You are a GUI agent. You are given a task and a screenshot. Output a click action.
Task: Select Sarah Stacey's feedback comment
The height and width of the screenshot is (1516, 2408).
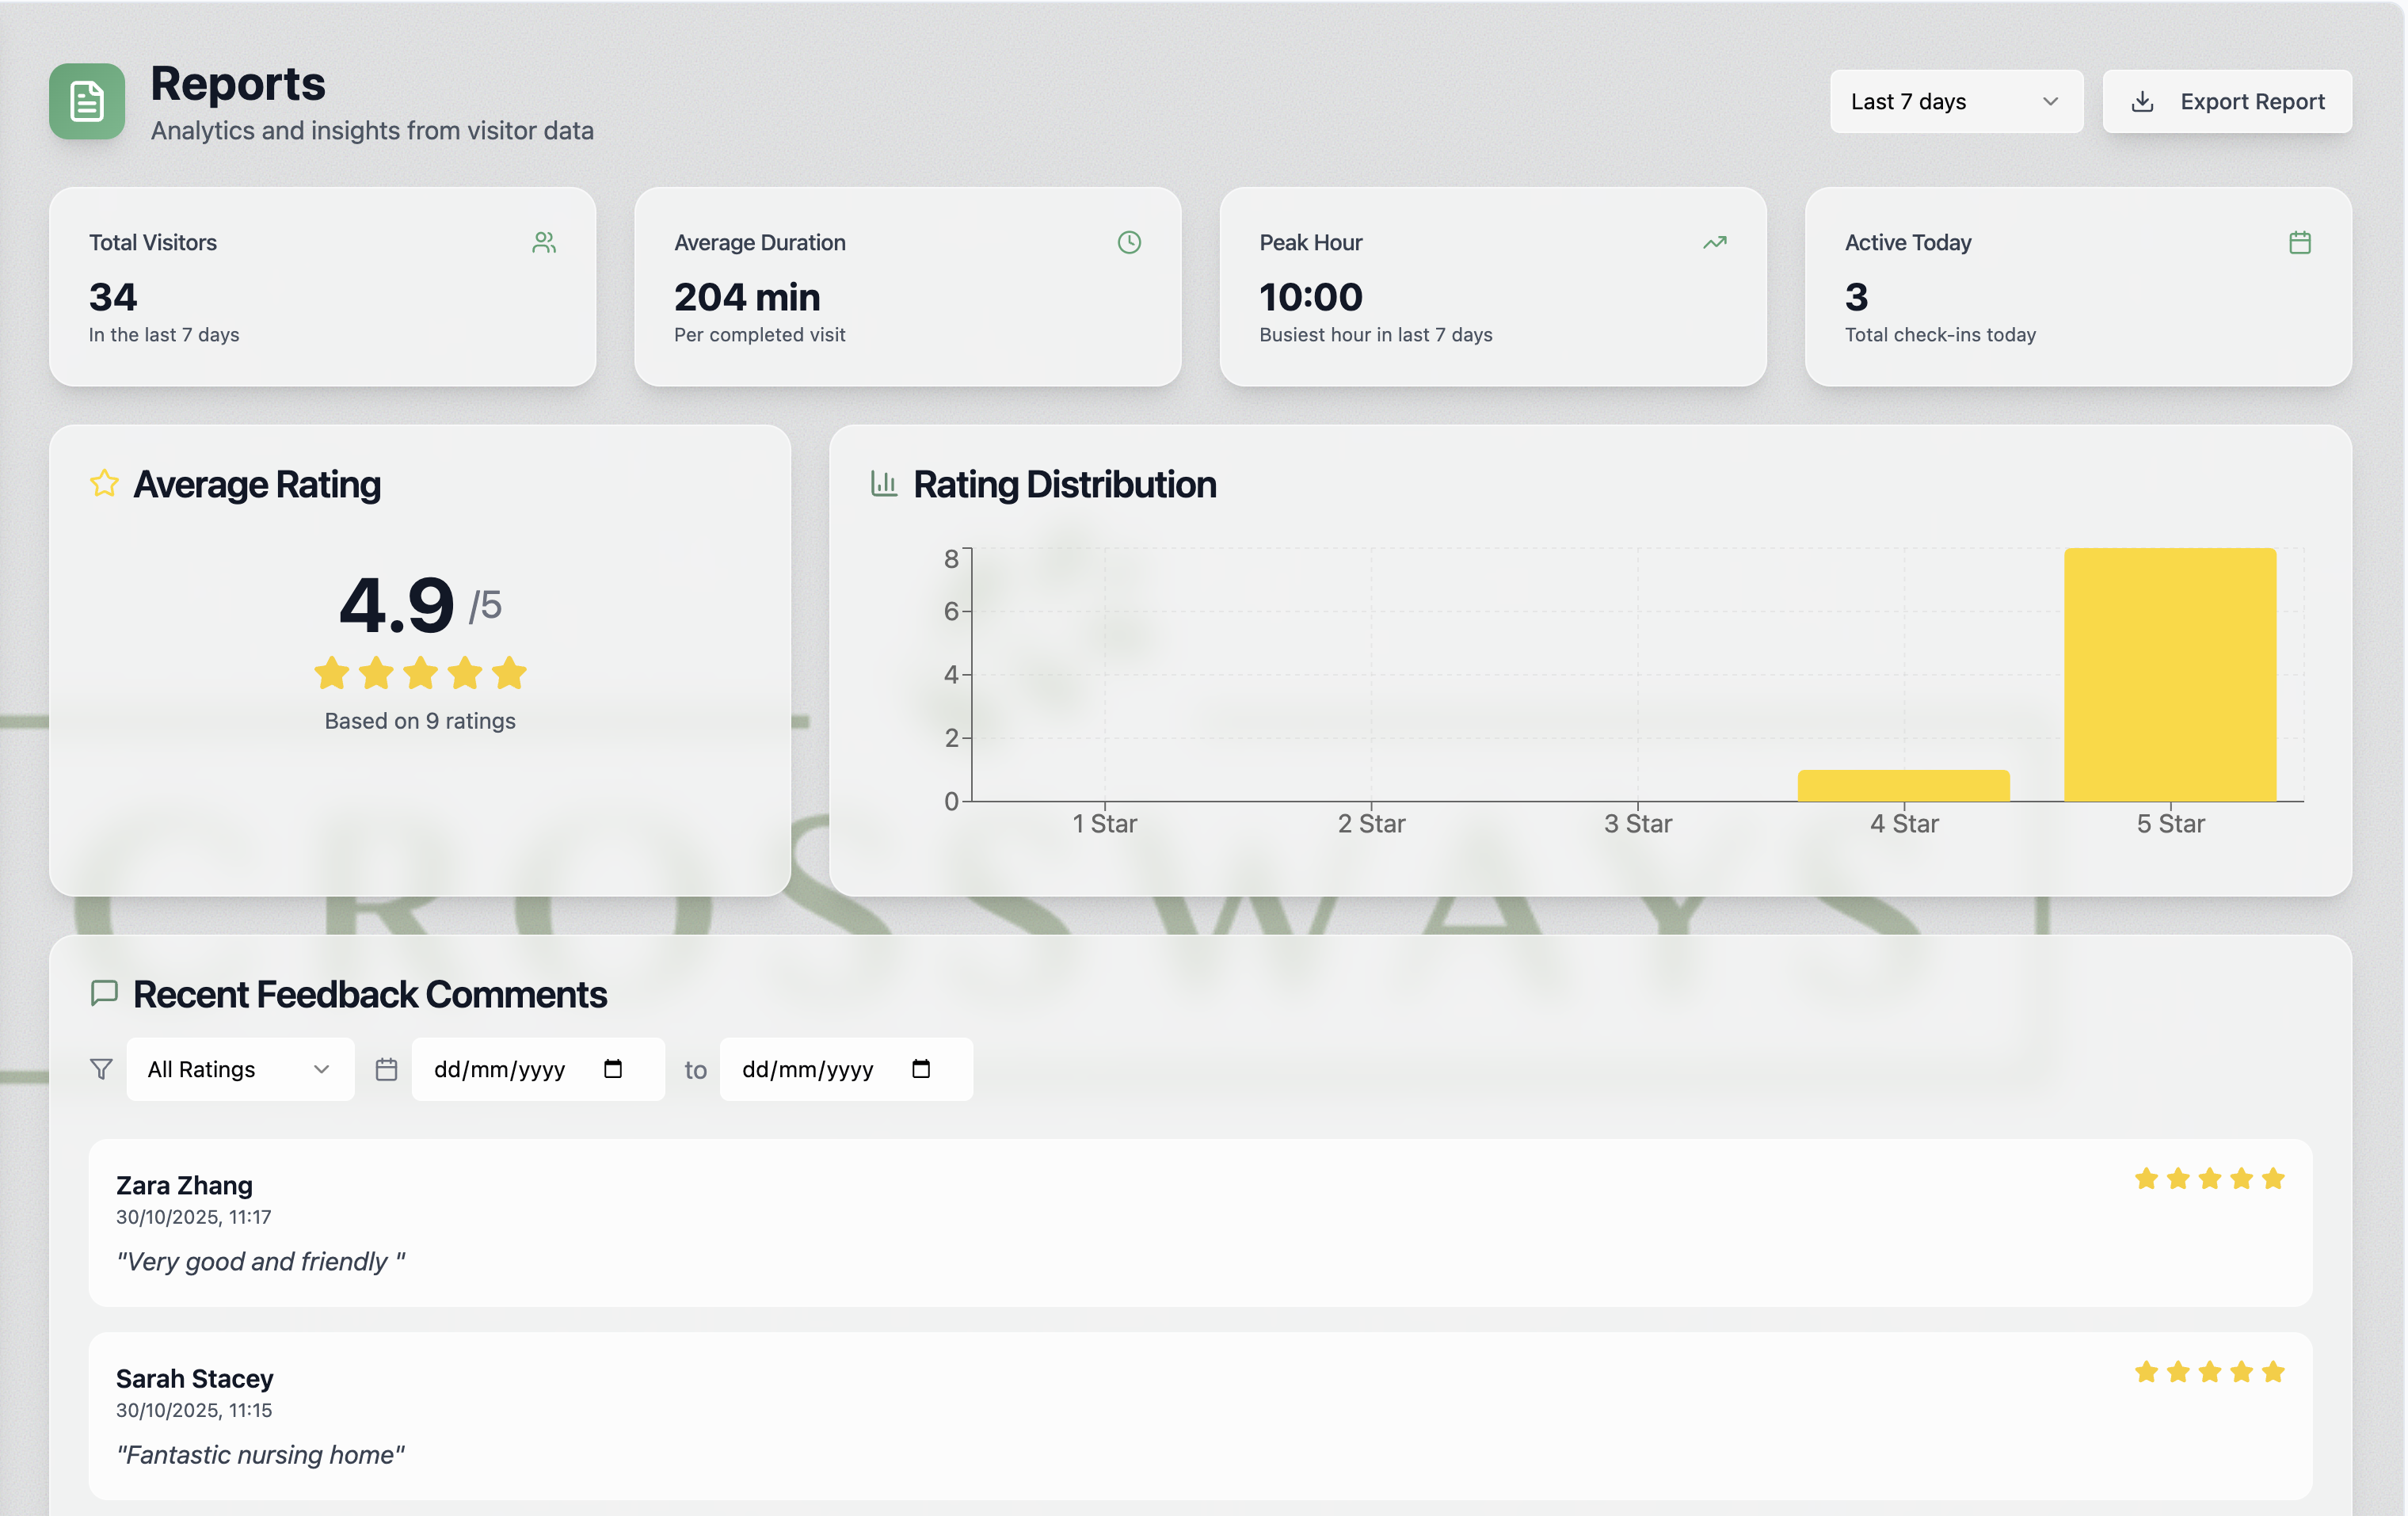point(260,1454)
